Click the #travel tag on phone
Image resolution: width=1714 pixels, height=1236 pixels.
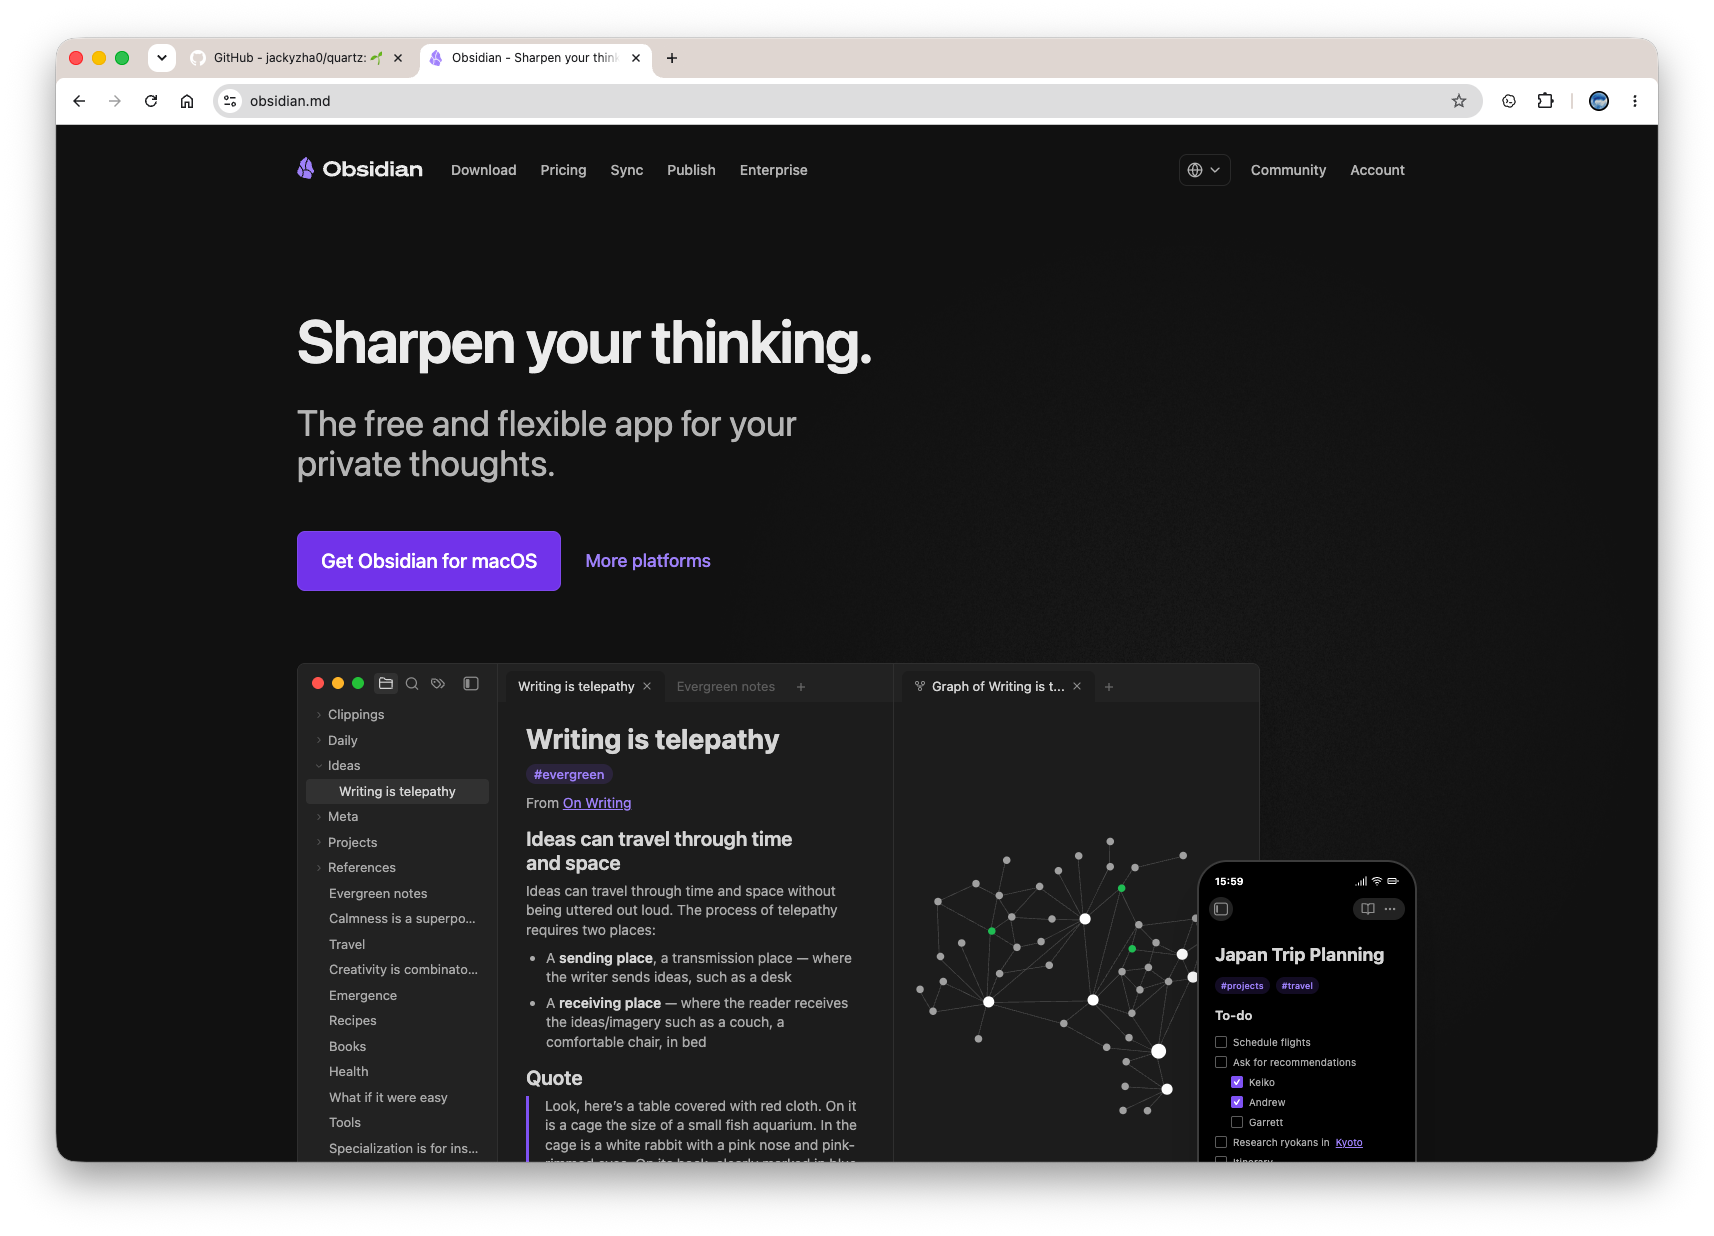pos(1297,986)
